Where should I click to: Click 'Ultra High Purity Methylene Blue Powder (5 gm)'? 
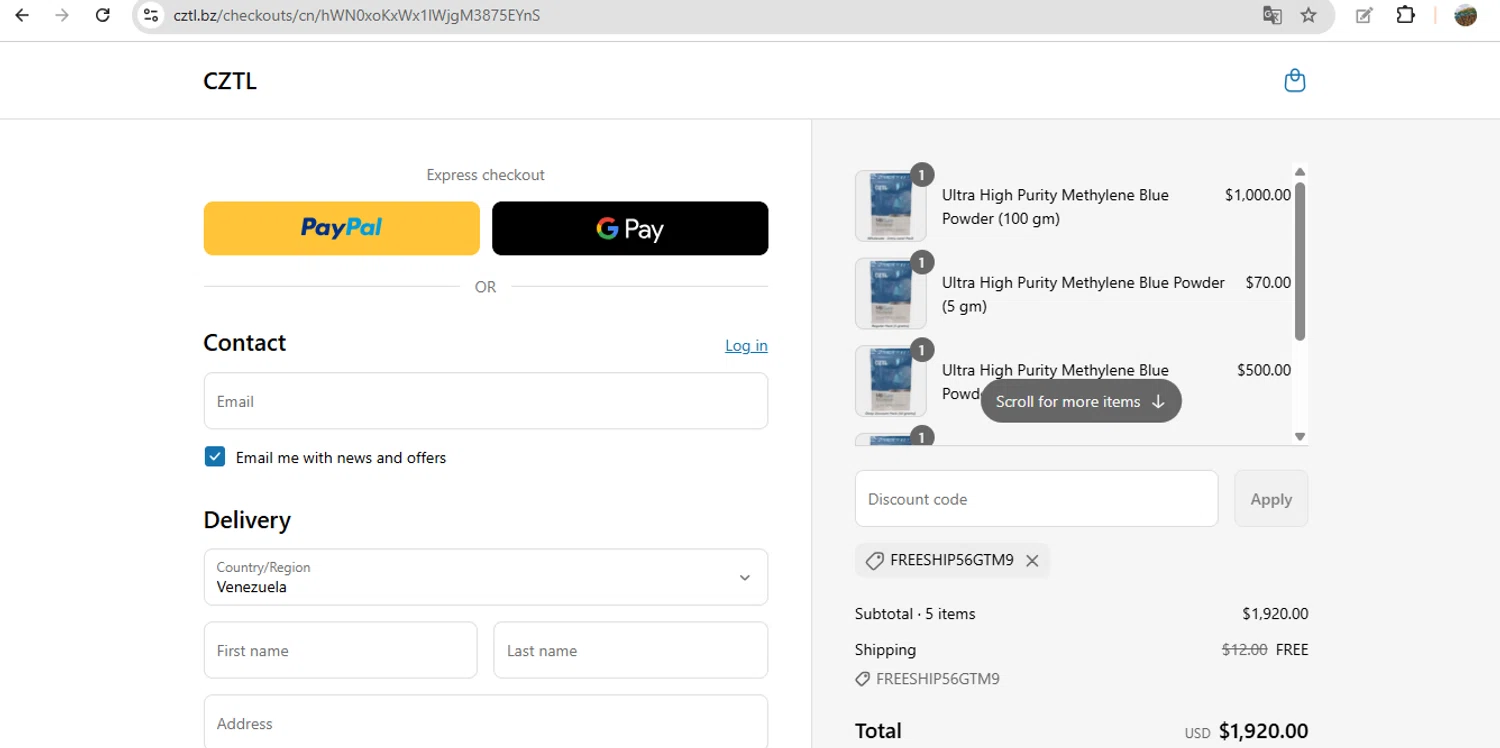tap(1083, 294)
